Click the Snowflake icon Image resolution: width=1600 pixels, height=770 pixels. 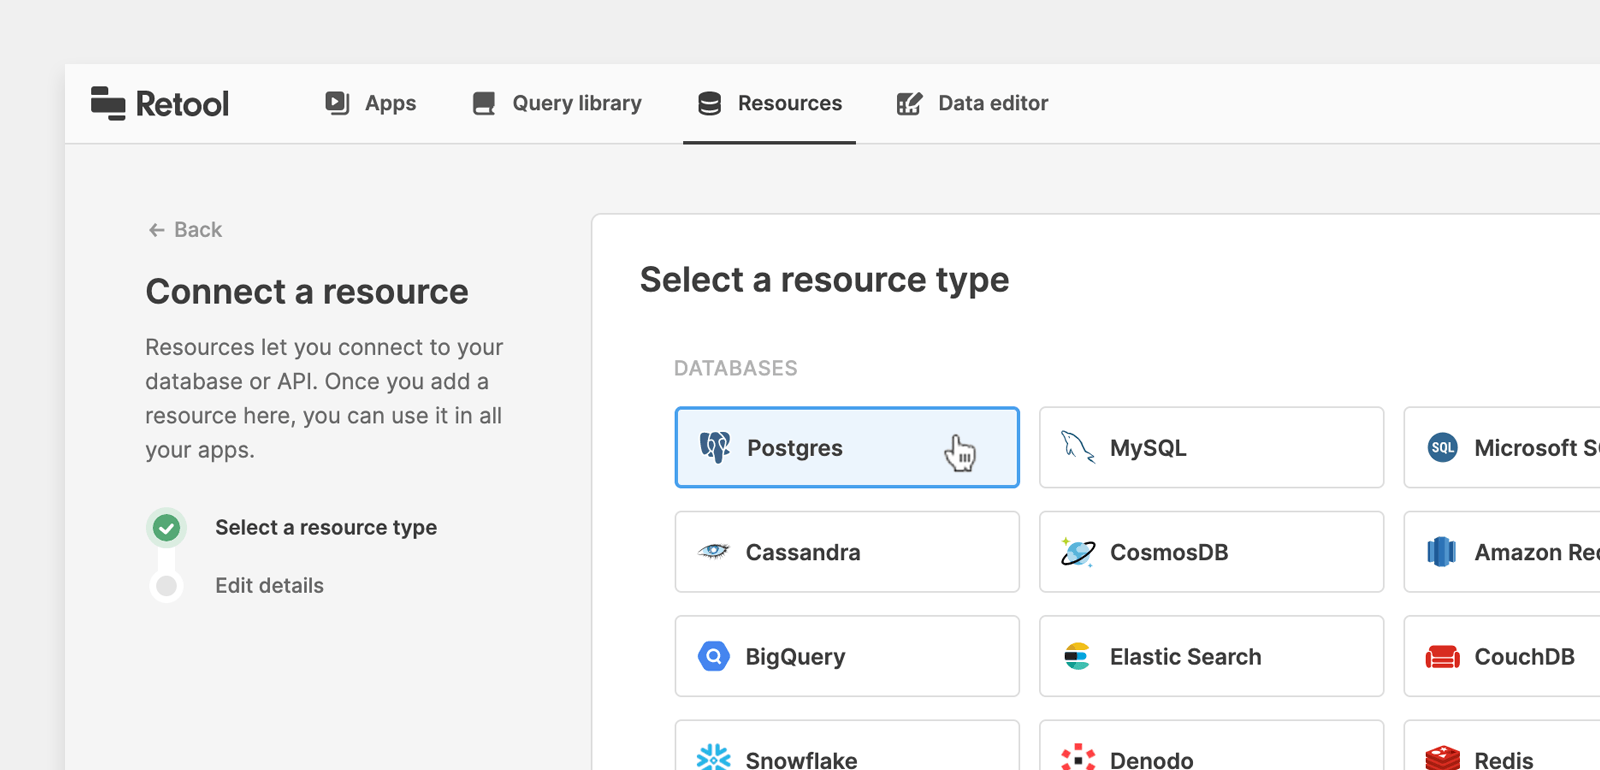[x=714, y=758]
